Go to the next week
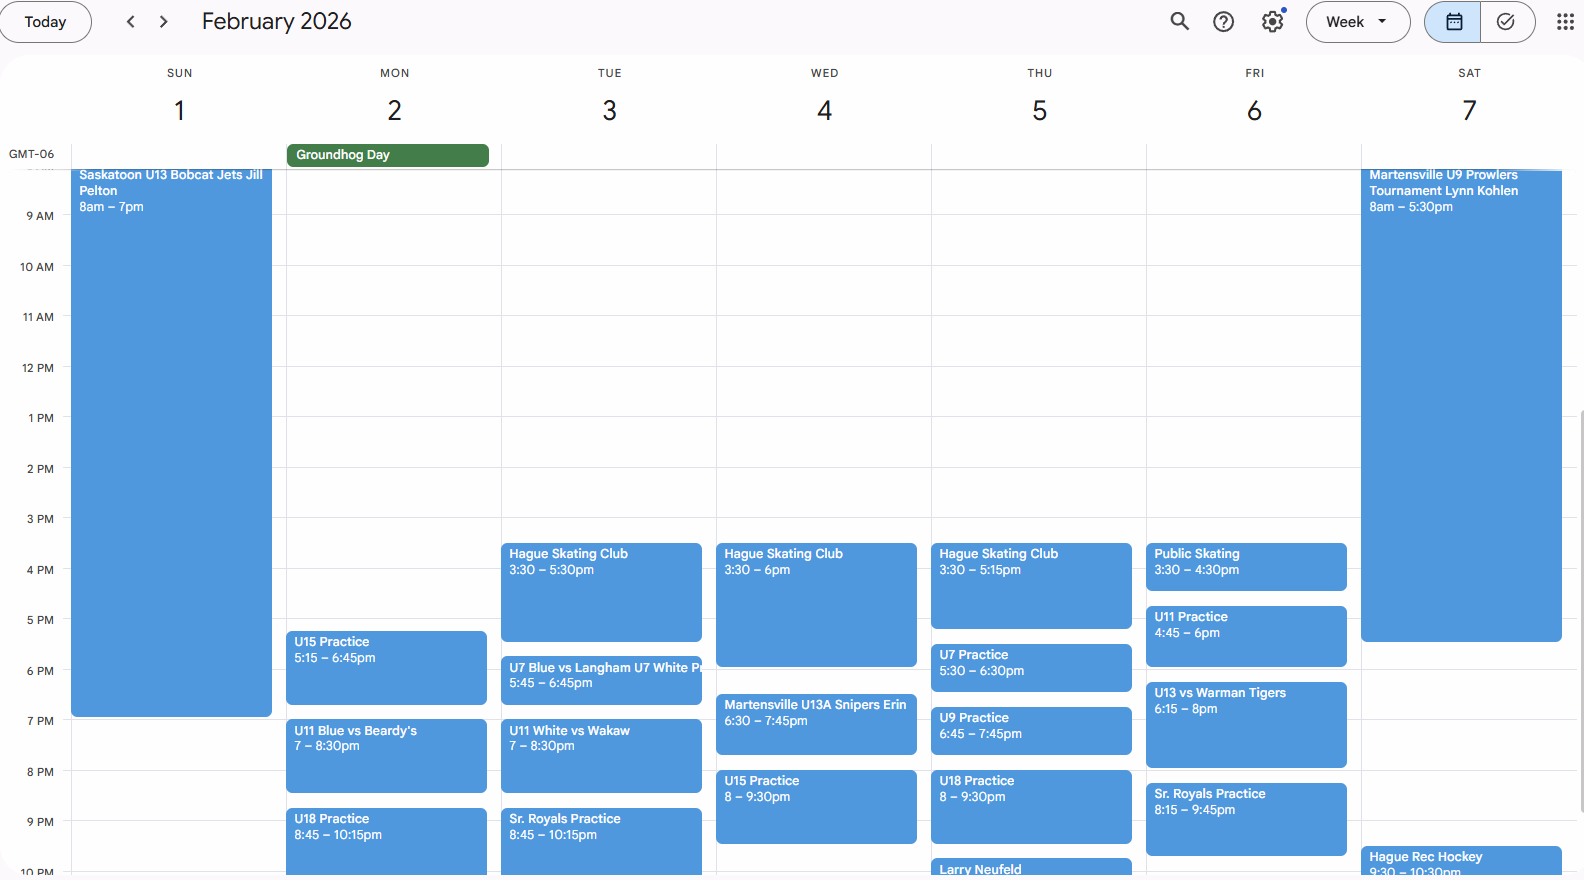The width and height of the screenshot is (1584, 880). 164,22
